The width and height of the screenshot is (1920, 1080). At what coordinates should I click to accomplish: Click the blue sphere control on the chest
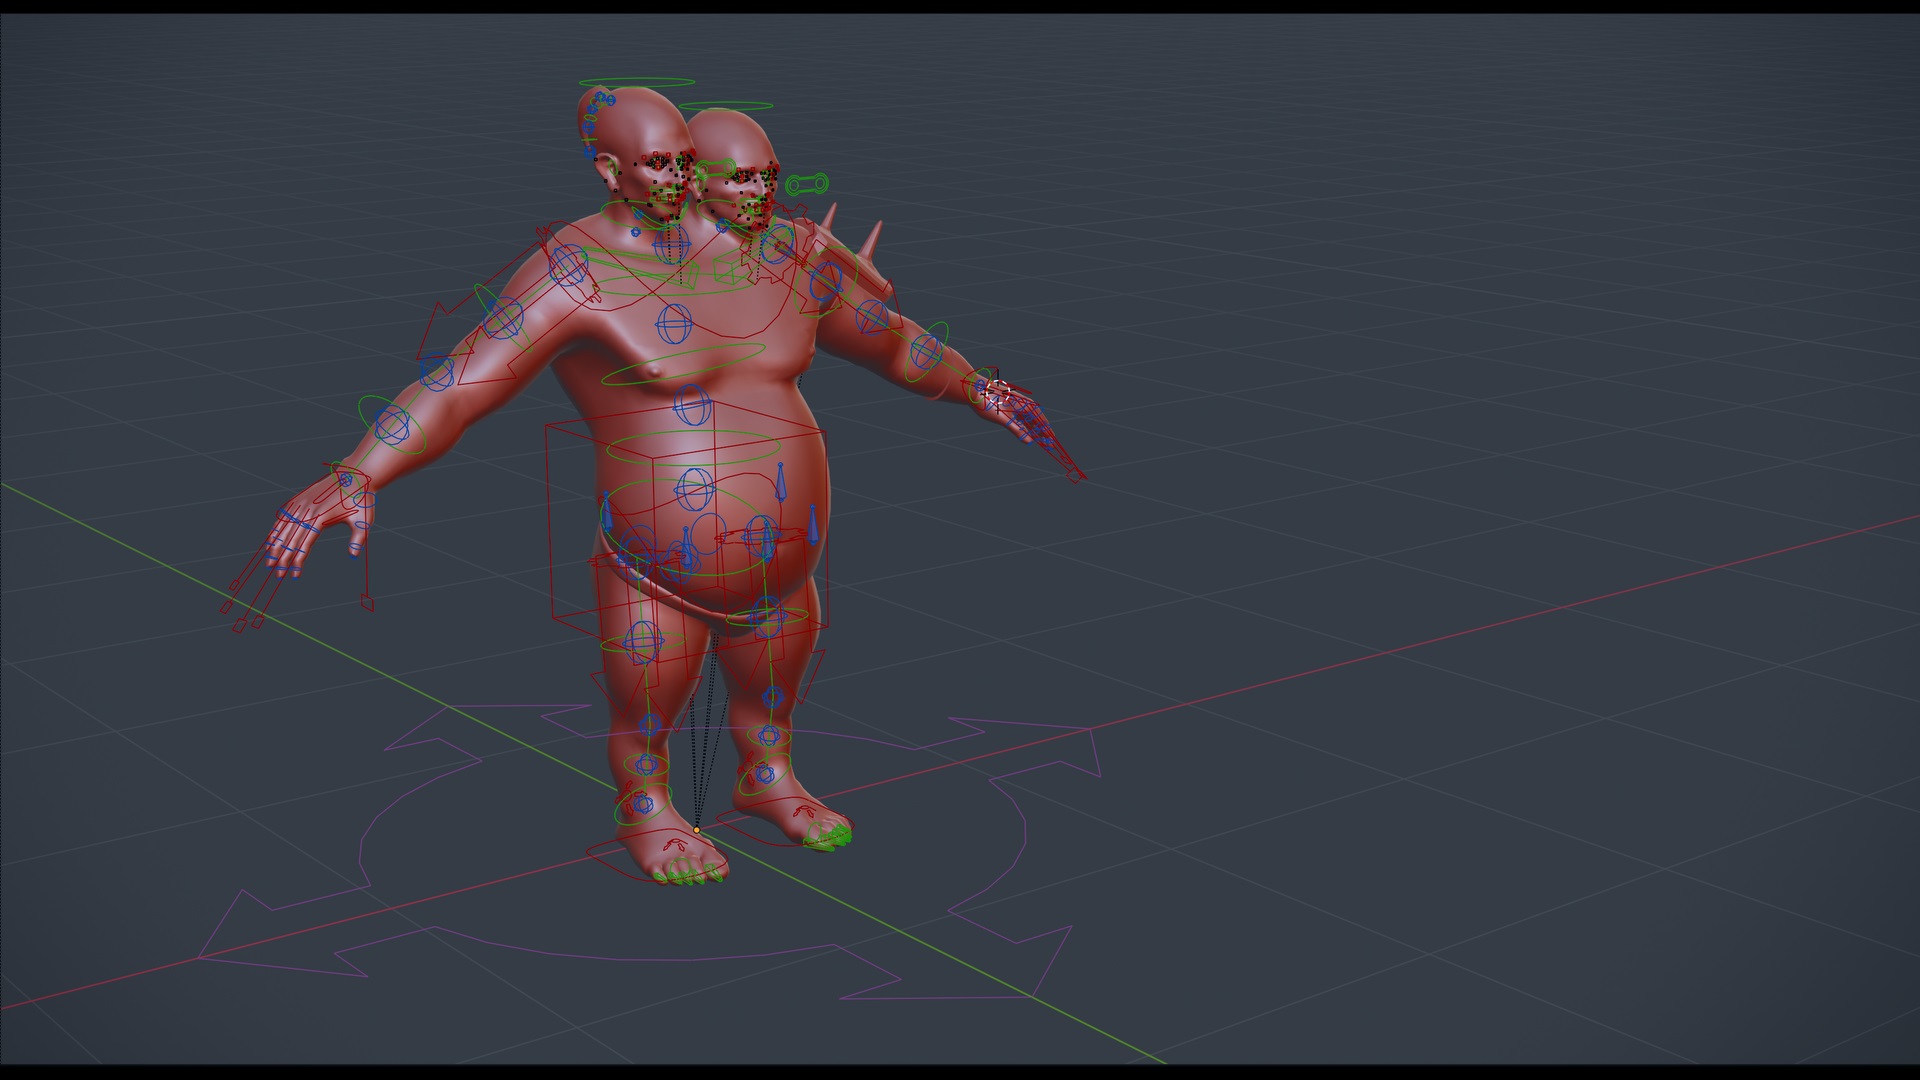coord(674,323)
